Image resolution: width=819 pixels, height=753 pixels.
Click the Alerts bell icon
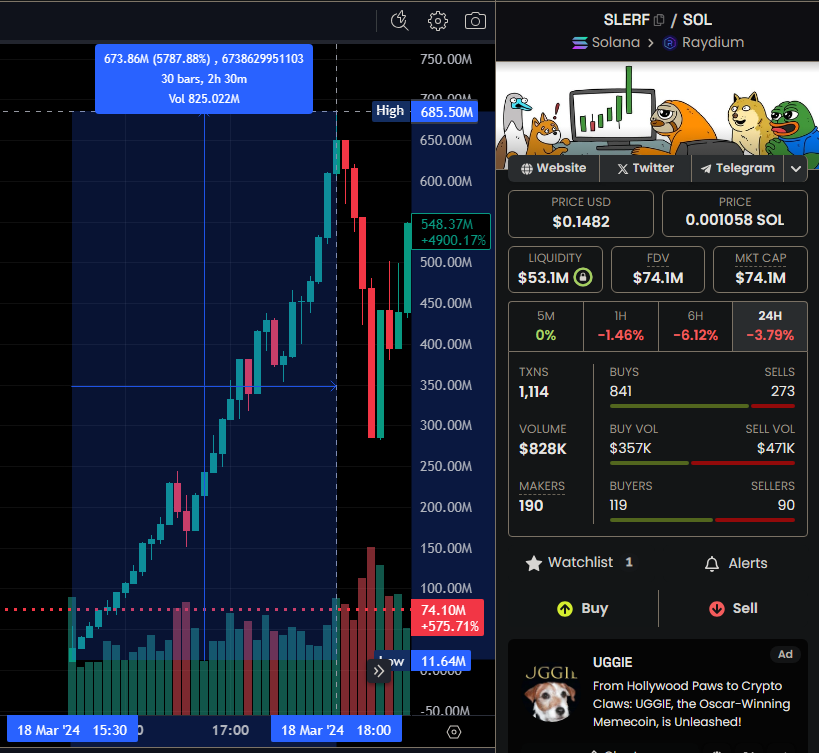(x=712, y=564)
